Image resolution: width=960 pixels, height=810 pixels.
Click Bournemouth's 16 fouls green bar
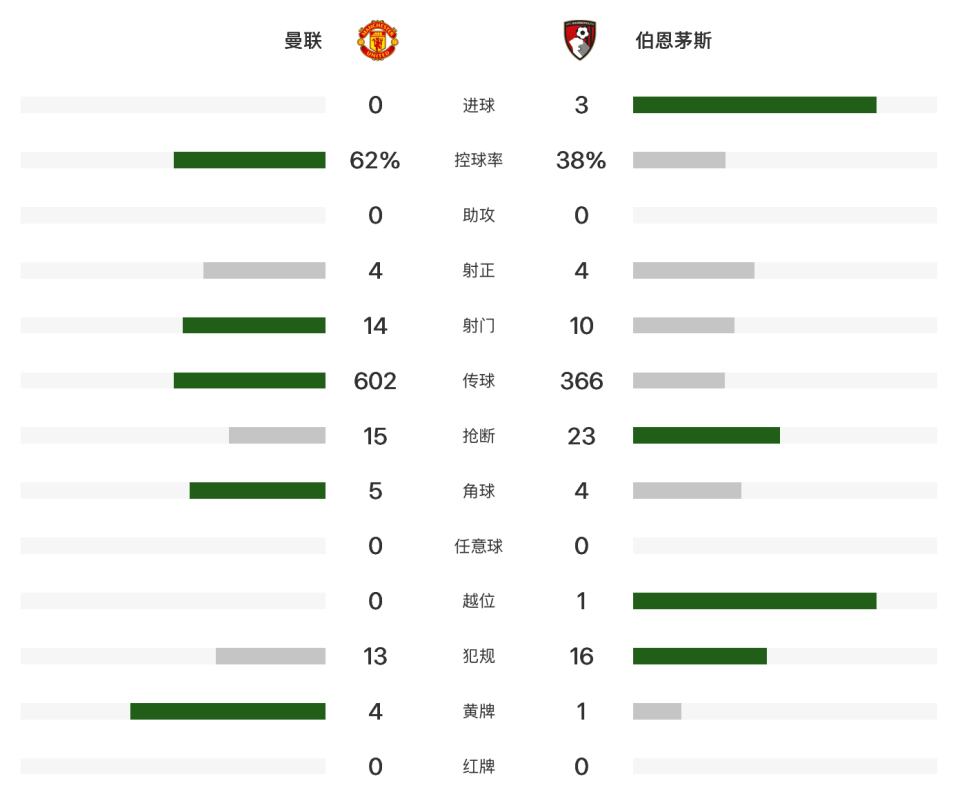tap(700, 656)
